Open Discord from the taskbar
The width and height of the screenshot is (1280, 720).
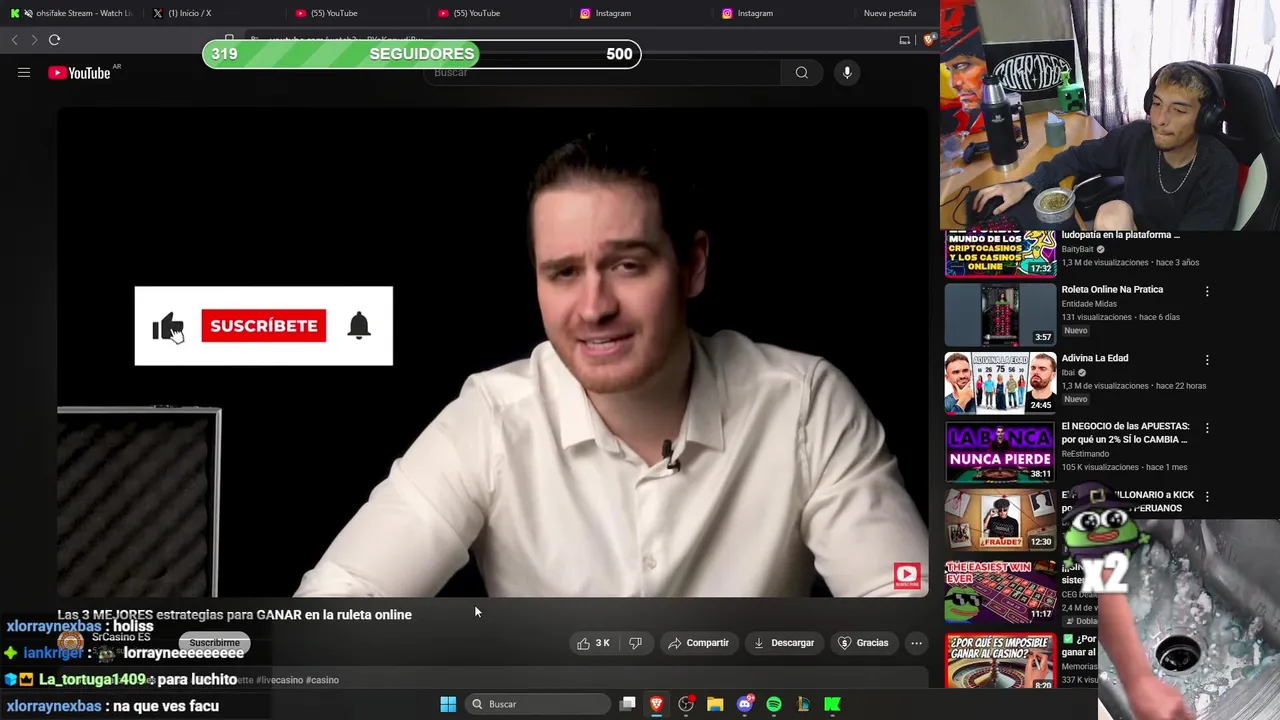(745, 704)
